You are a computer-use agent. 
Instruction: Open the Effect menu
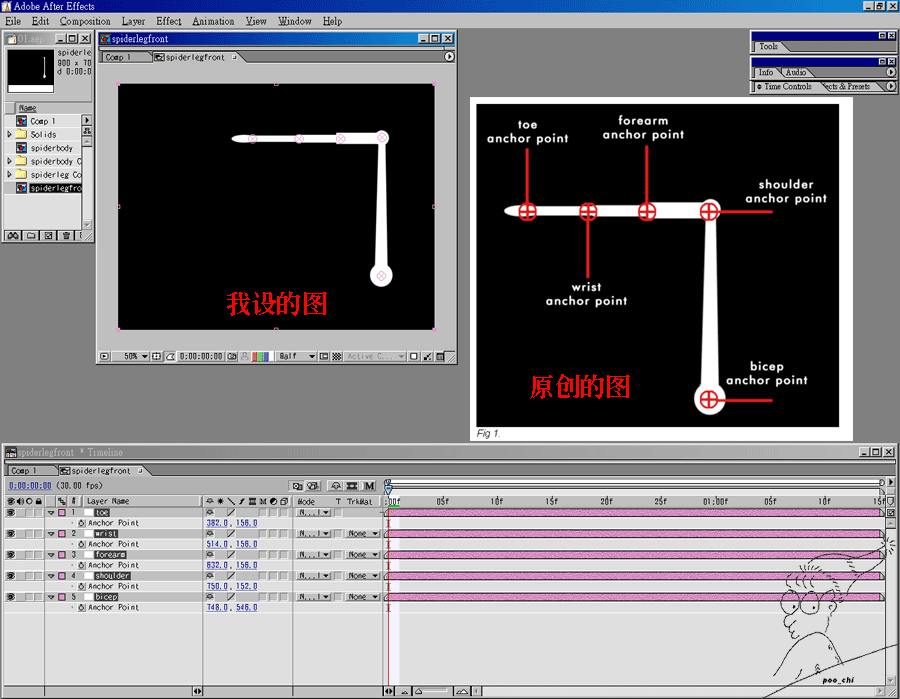[x=169, y=21]
